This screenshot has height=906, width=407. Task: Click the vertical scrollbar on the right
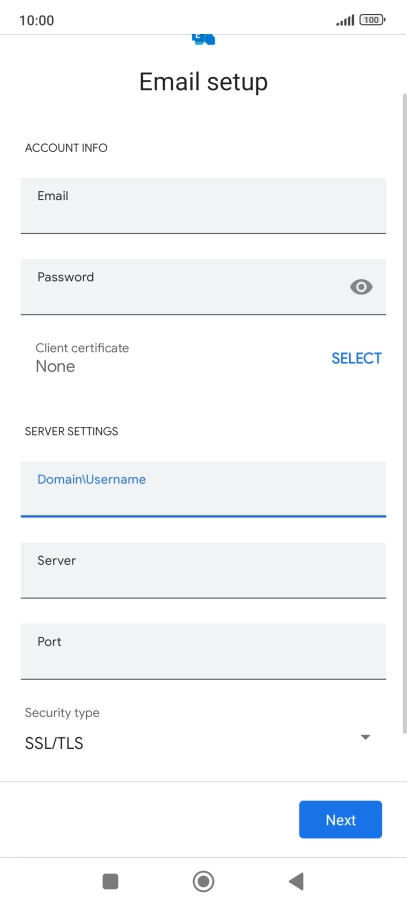point(404,413)
